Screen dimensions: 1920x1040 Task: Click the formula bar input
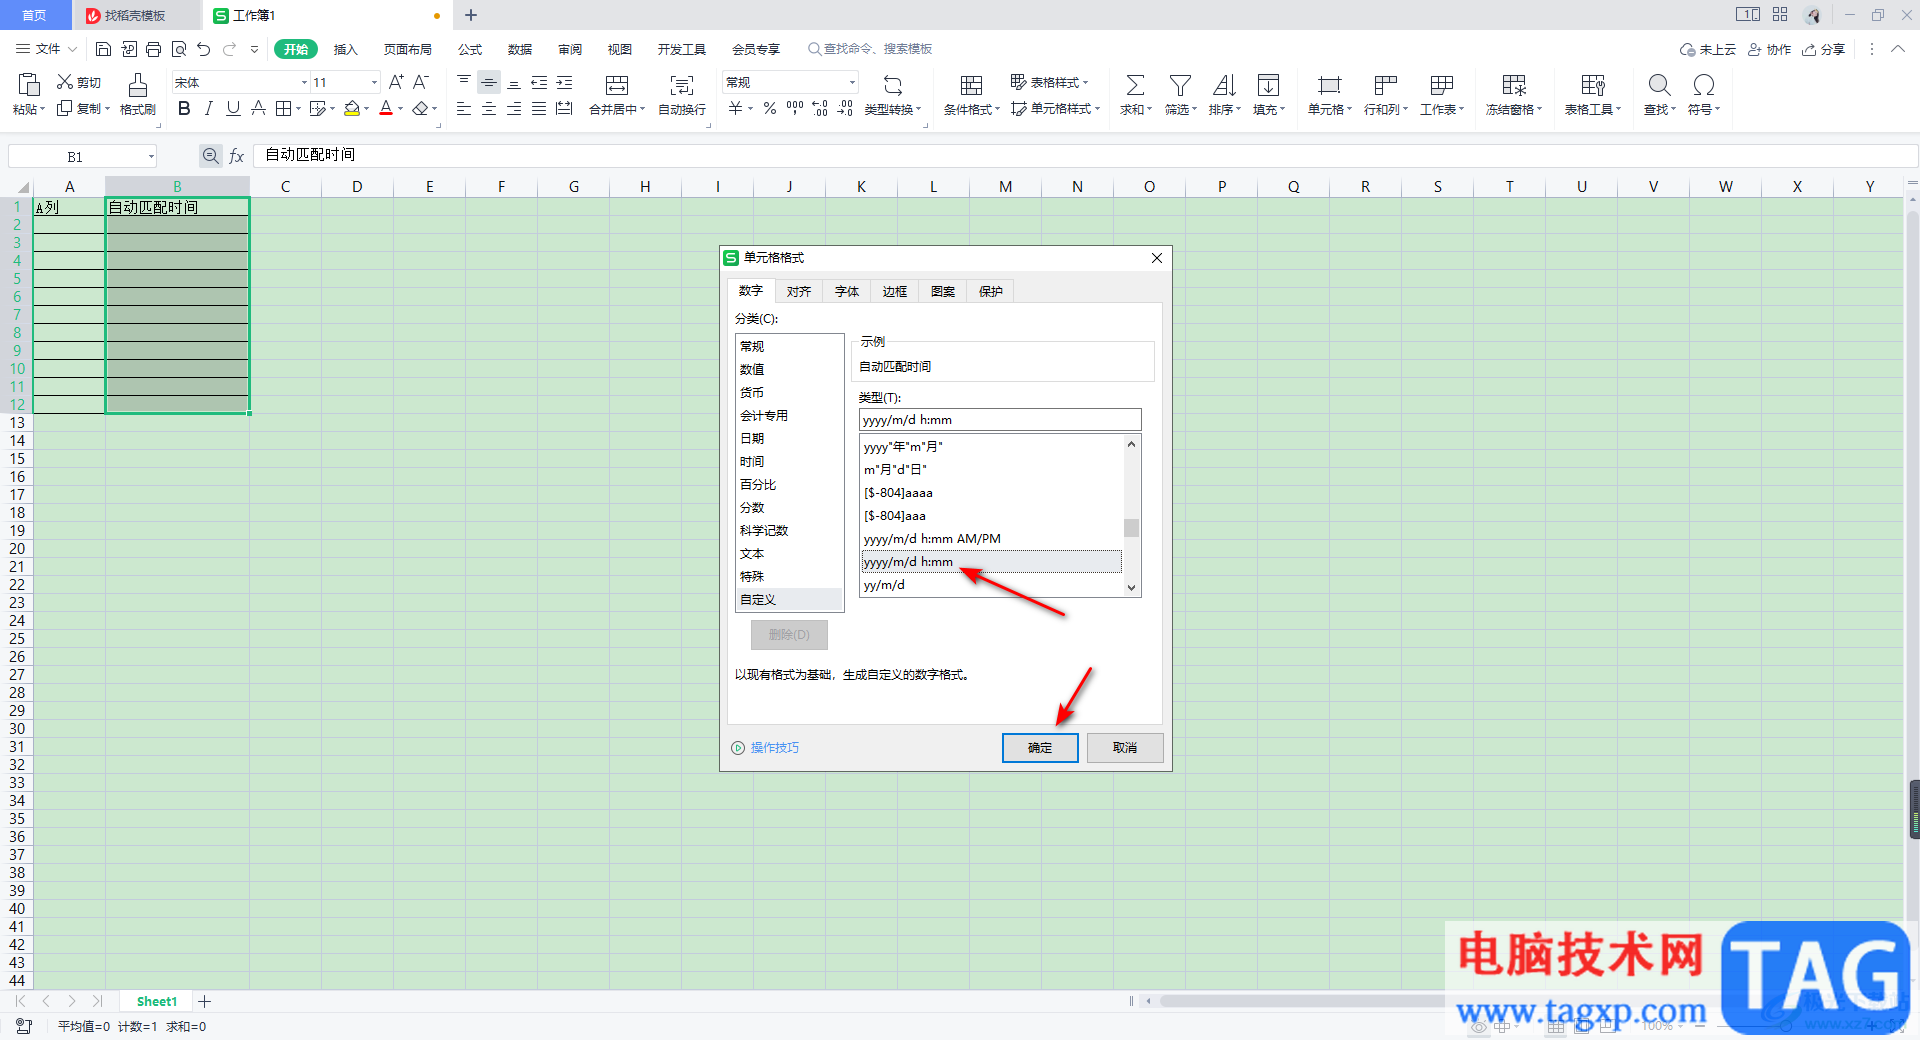coord(1085,155)
